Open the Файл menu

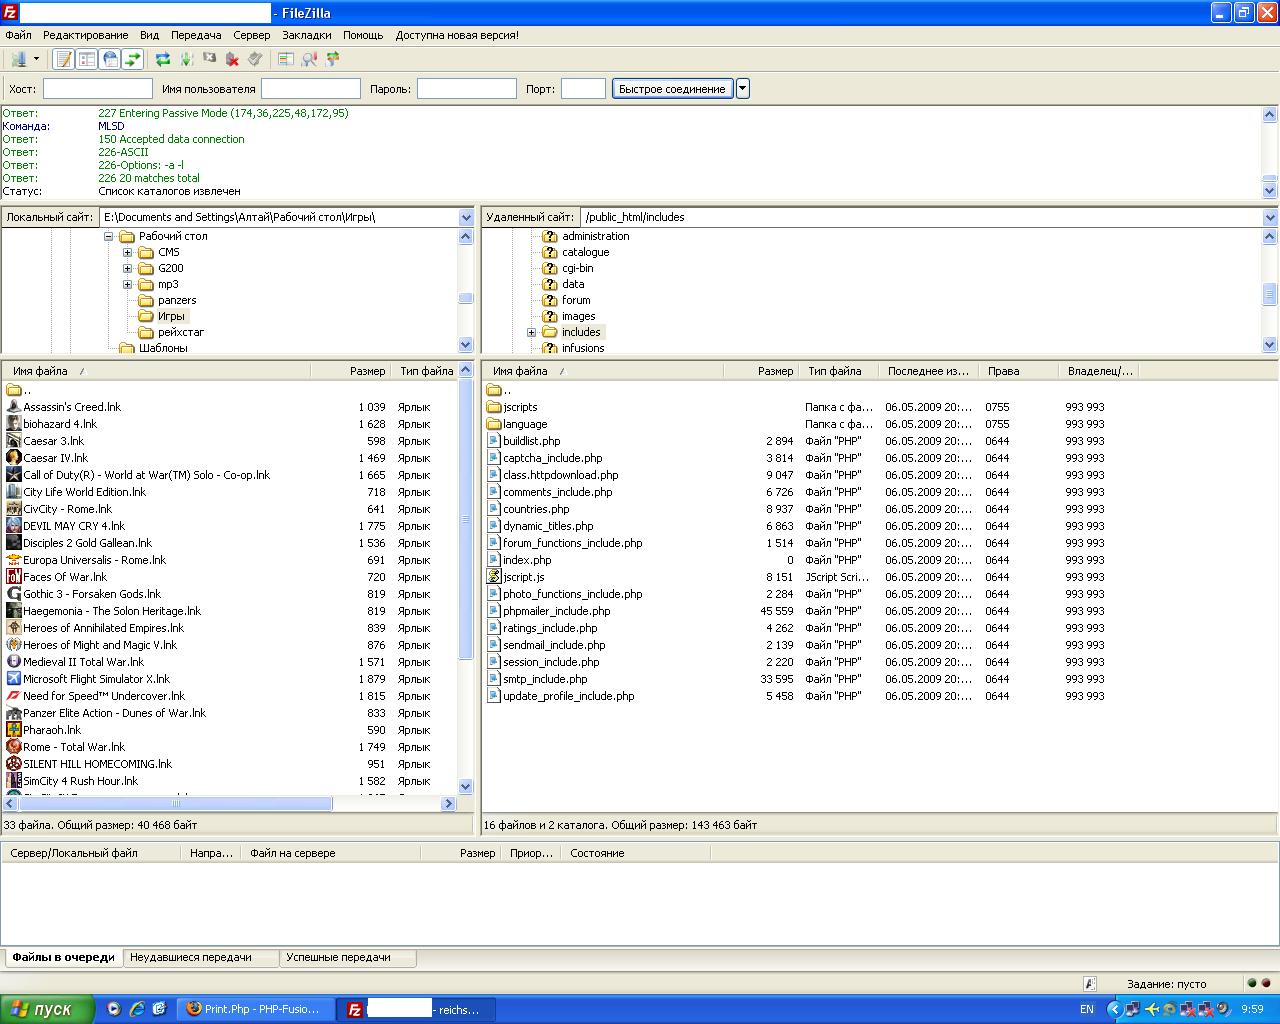(18, 35)
